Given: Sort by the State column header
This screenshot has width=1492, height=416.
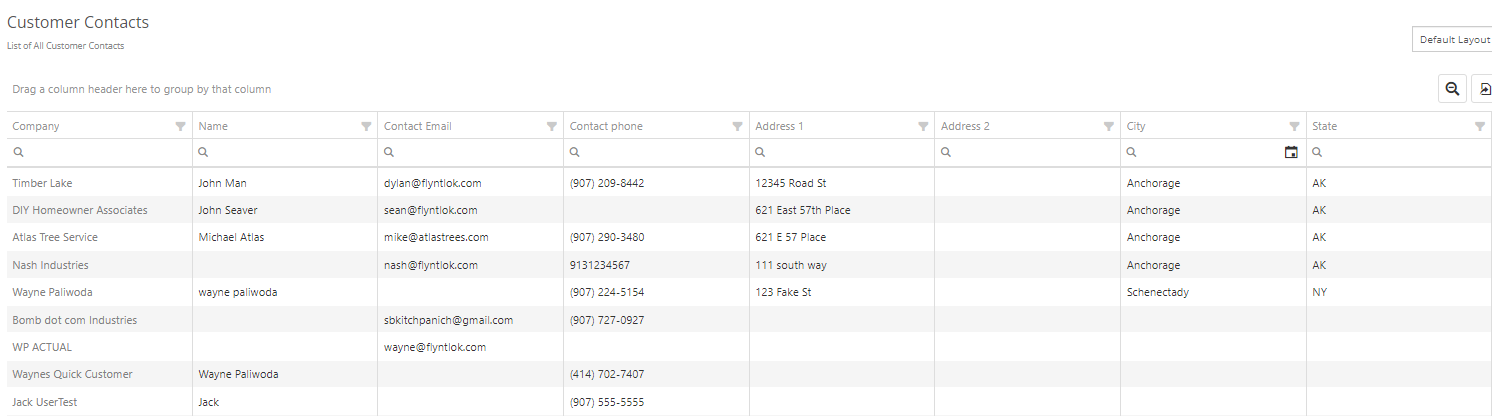Looking at the screenshot, I should (1325, 126).
